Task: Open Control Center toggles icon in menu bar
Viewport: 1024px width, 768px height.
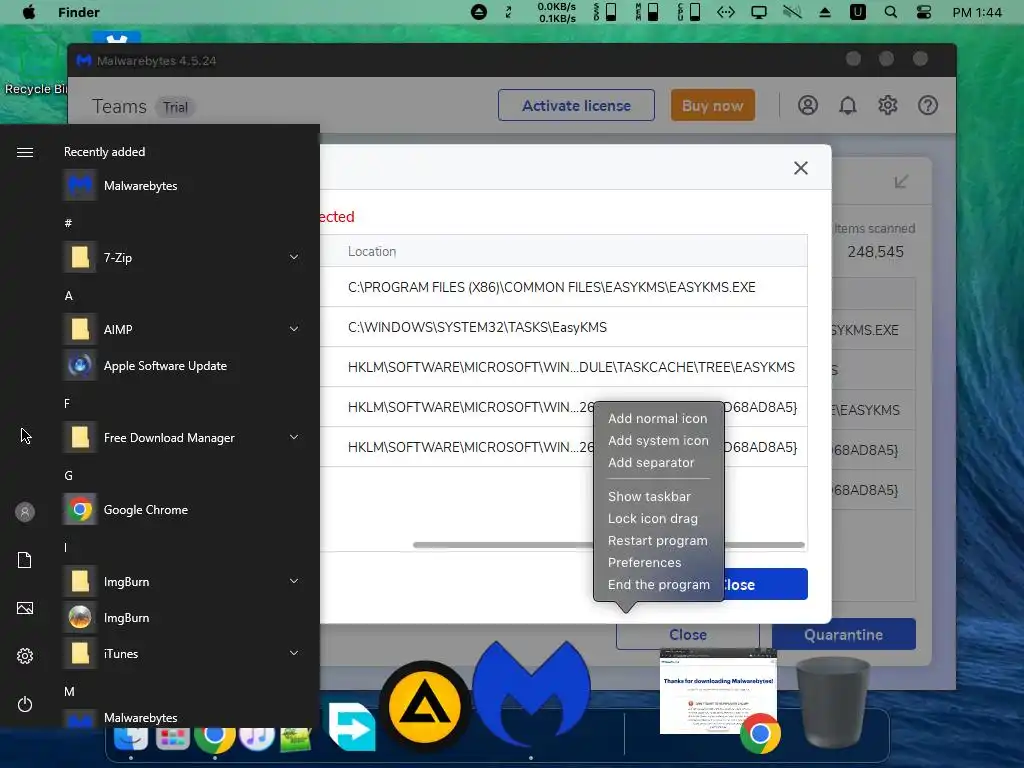Action: (x=923, y=12)
